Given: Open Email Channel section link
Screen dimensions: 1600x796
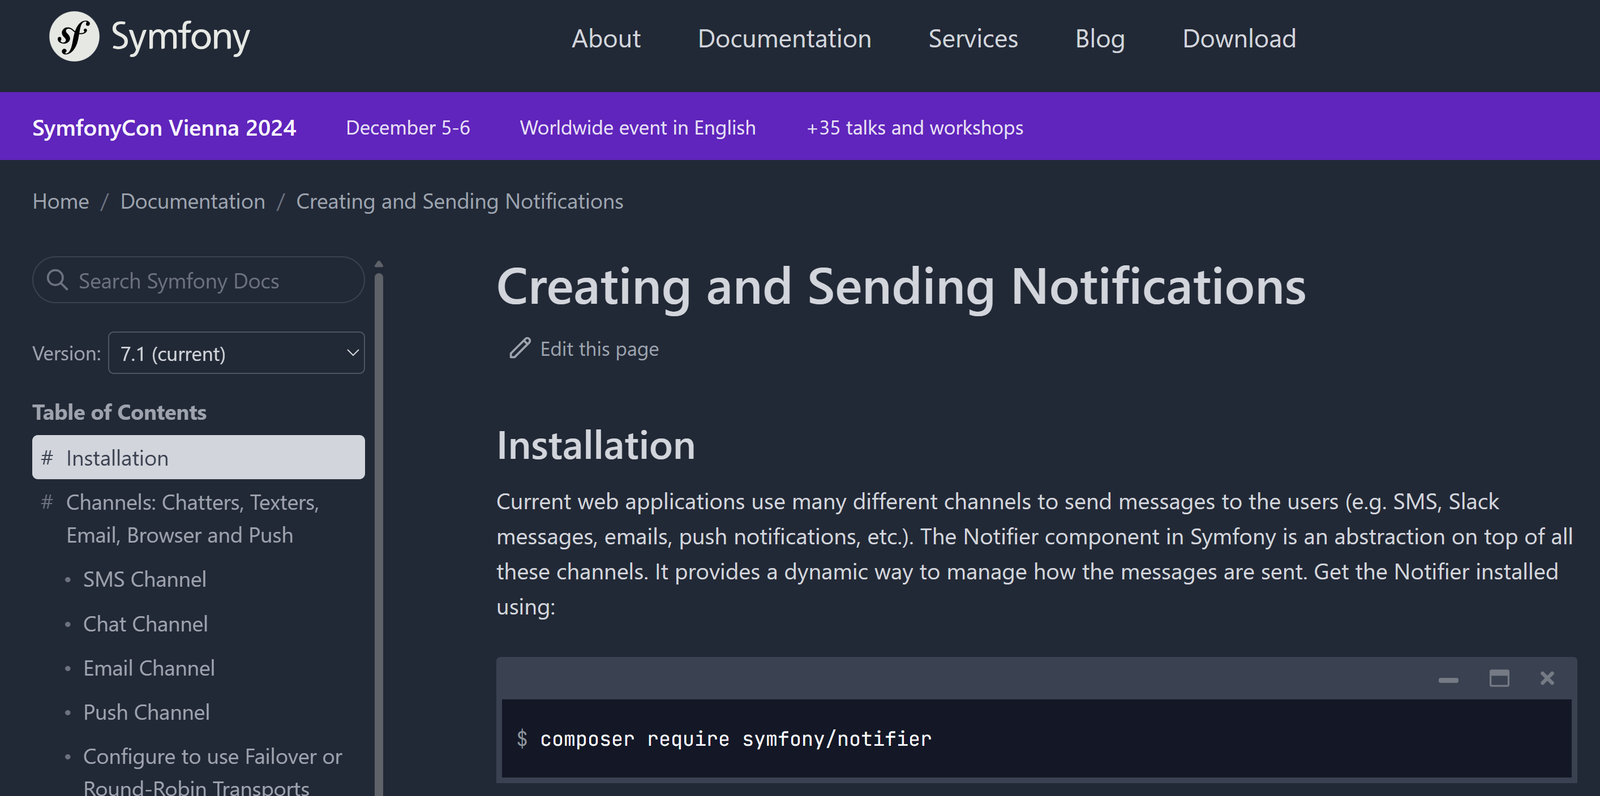Looking at the screenshot, I should [149, 668].
